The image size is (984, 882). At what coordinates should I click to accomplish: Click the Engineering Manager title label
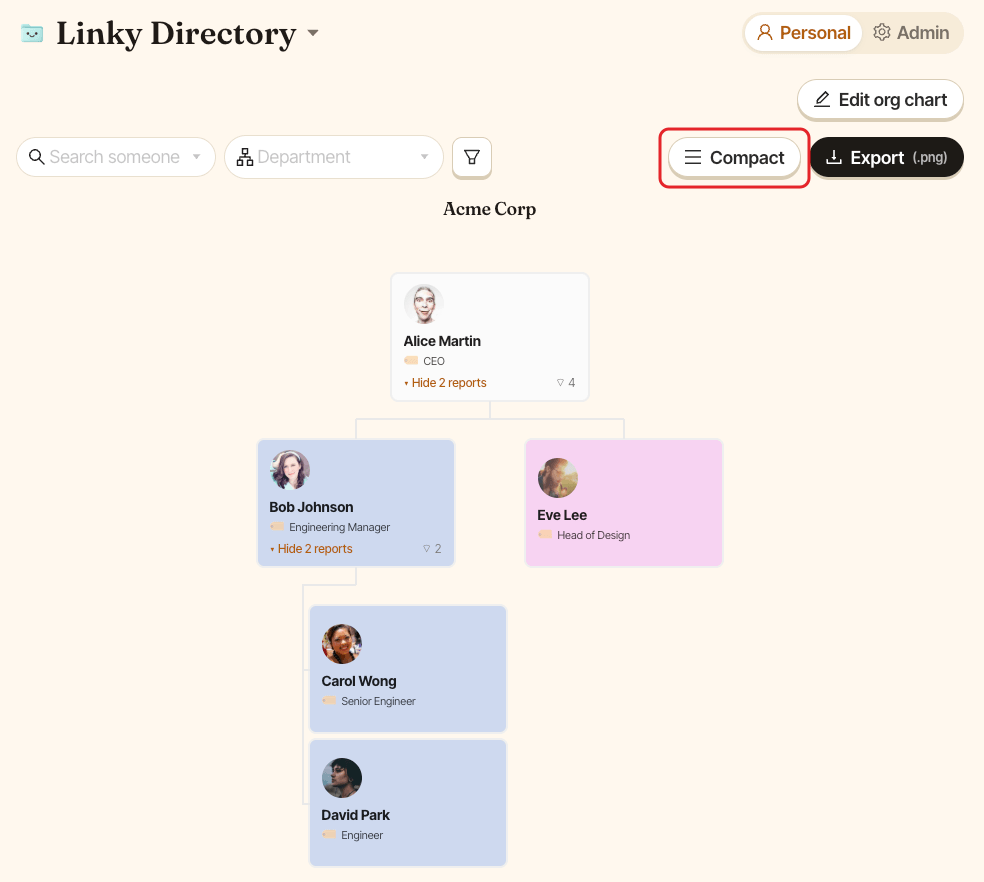point(340,527)
